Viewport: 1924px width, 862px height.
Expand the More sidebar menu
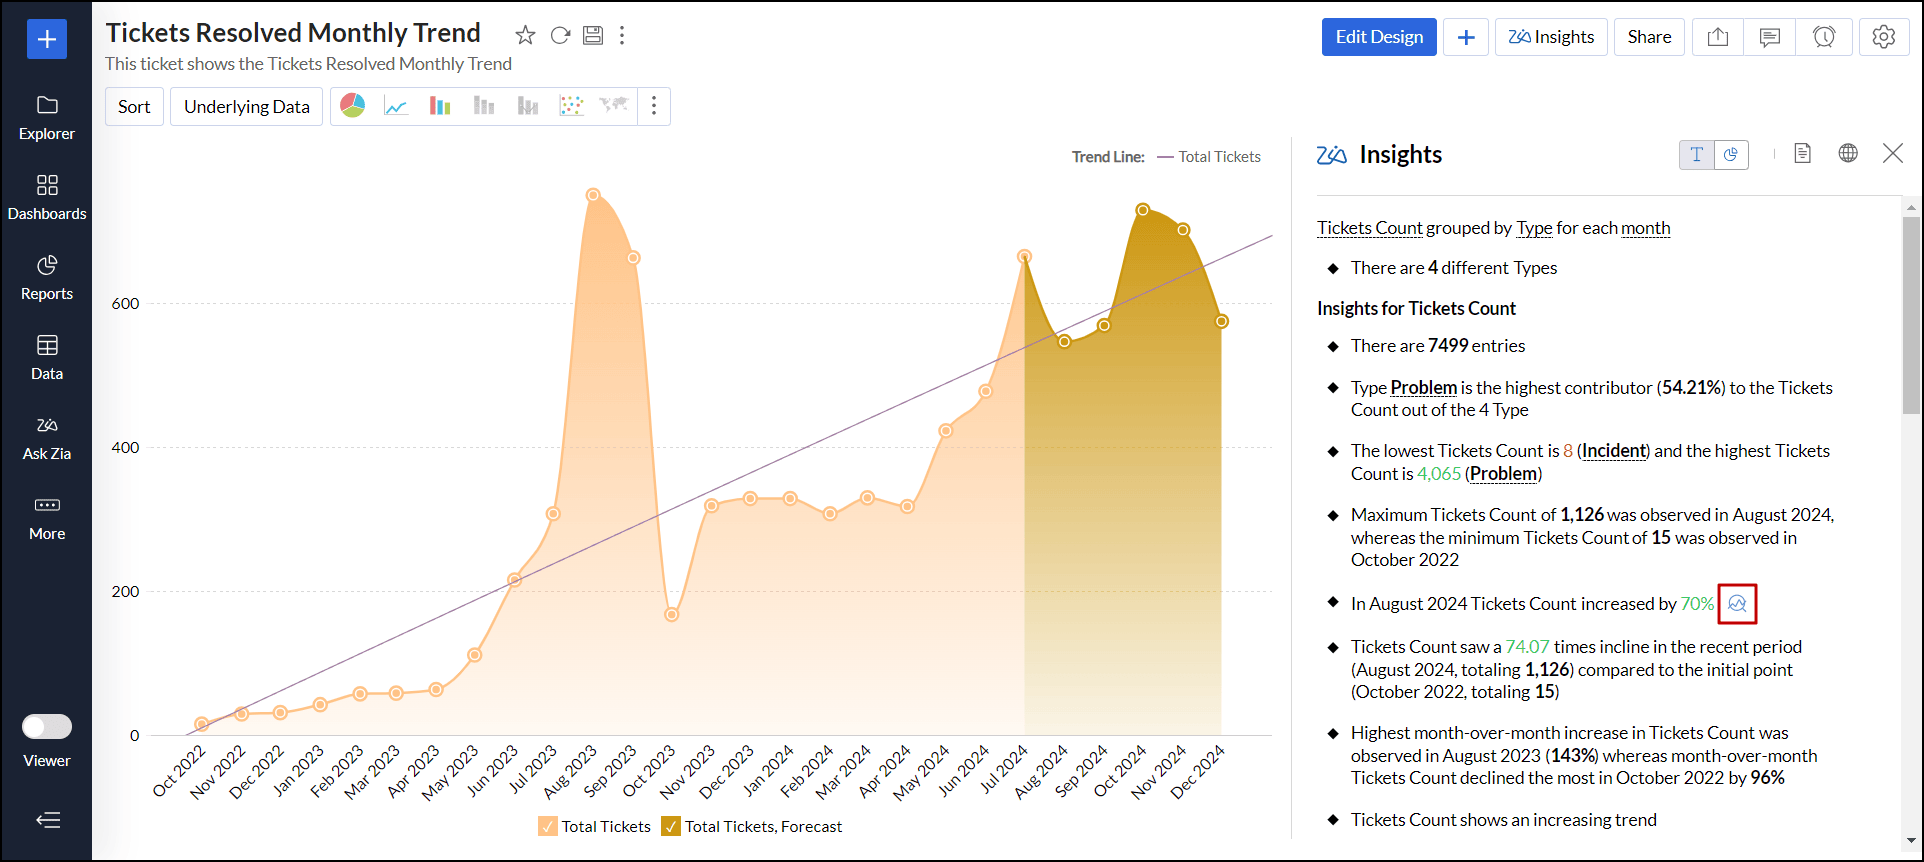[x=47, y=517]
